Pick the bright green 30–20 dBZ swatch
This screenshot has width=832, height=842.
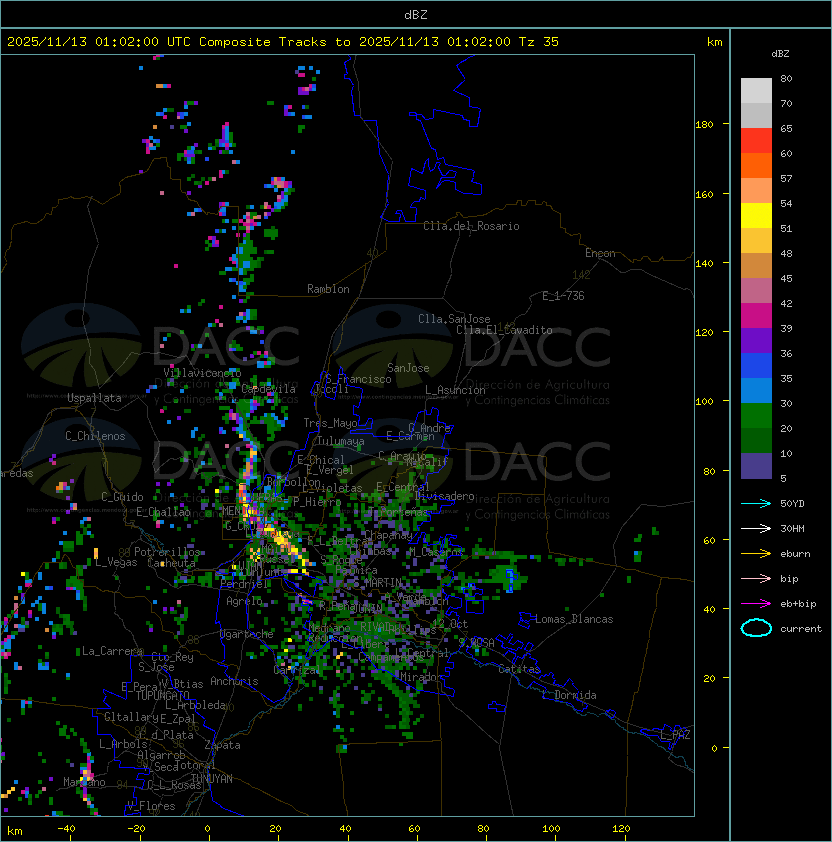click(x=756, y=416)
